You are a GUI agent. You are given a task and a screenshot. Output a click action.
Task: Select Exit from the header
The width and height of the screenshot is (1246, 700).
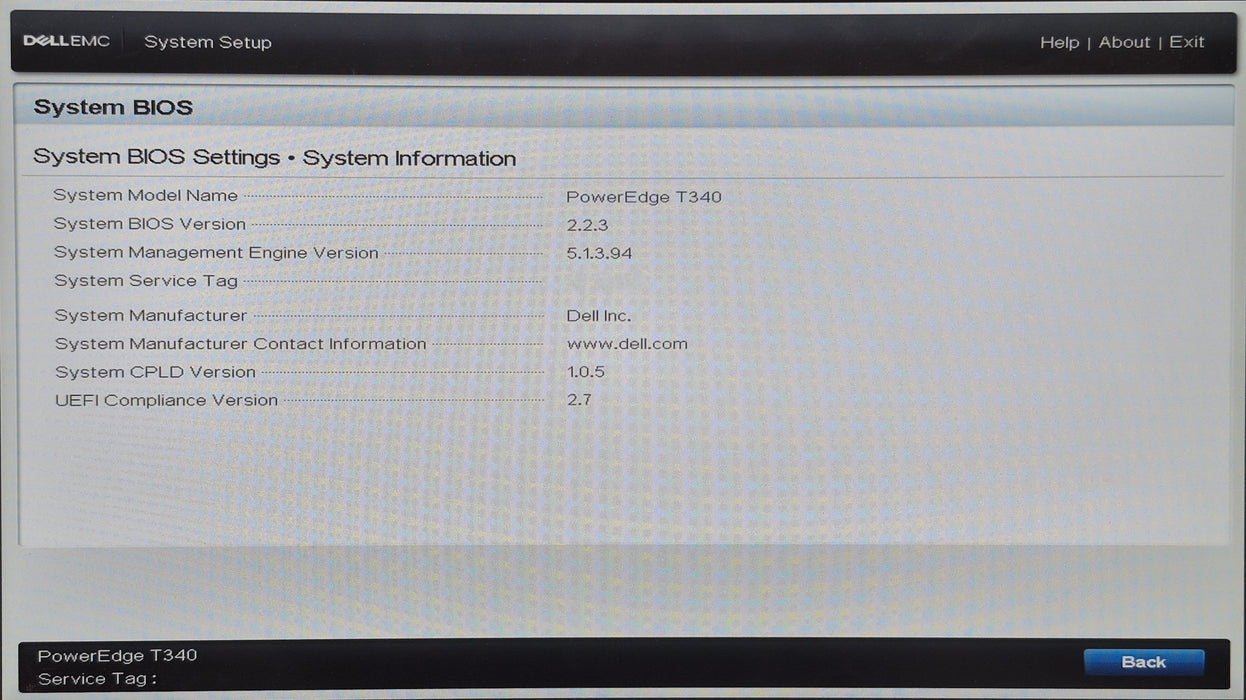[x=1187, y=42]
